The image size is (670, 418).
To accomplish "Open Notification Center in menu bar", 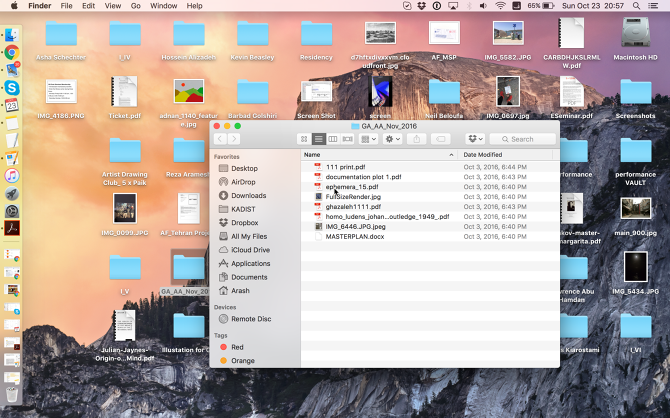I will tap(653, 6).
